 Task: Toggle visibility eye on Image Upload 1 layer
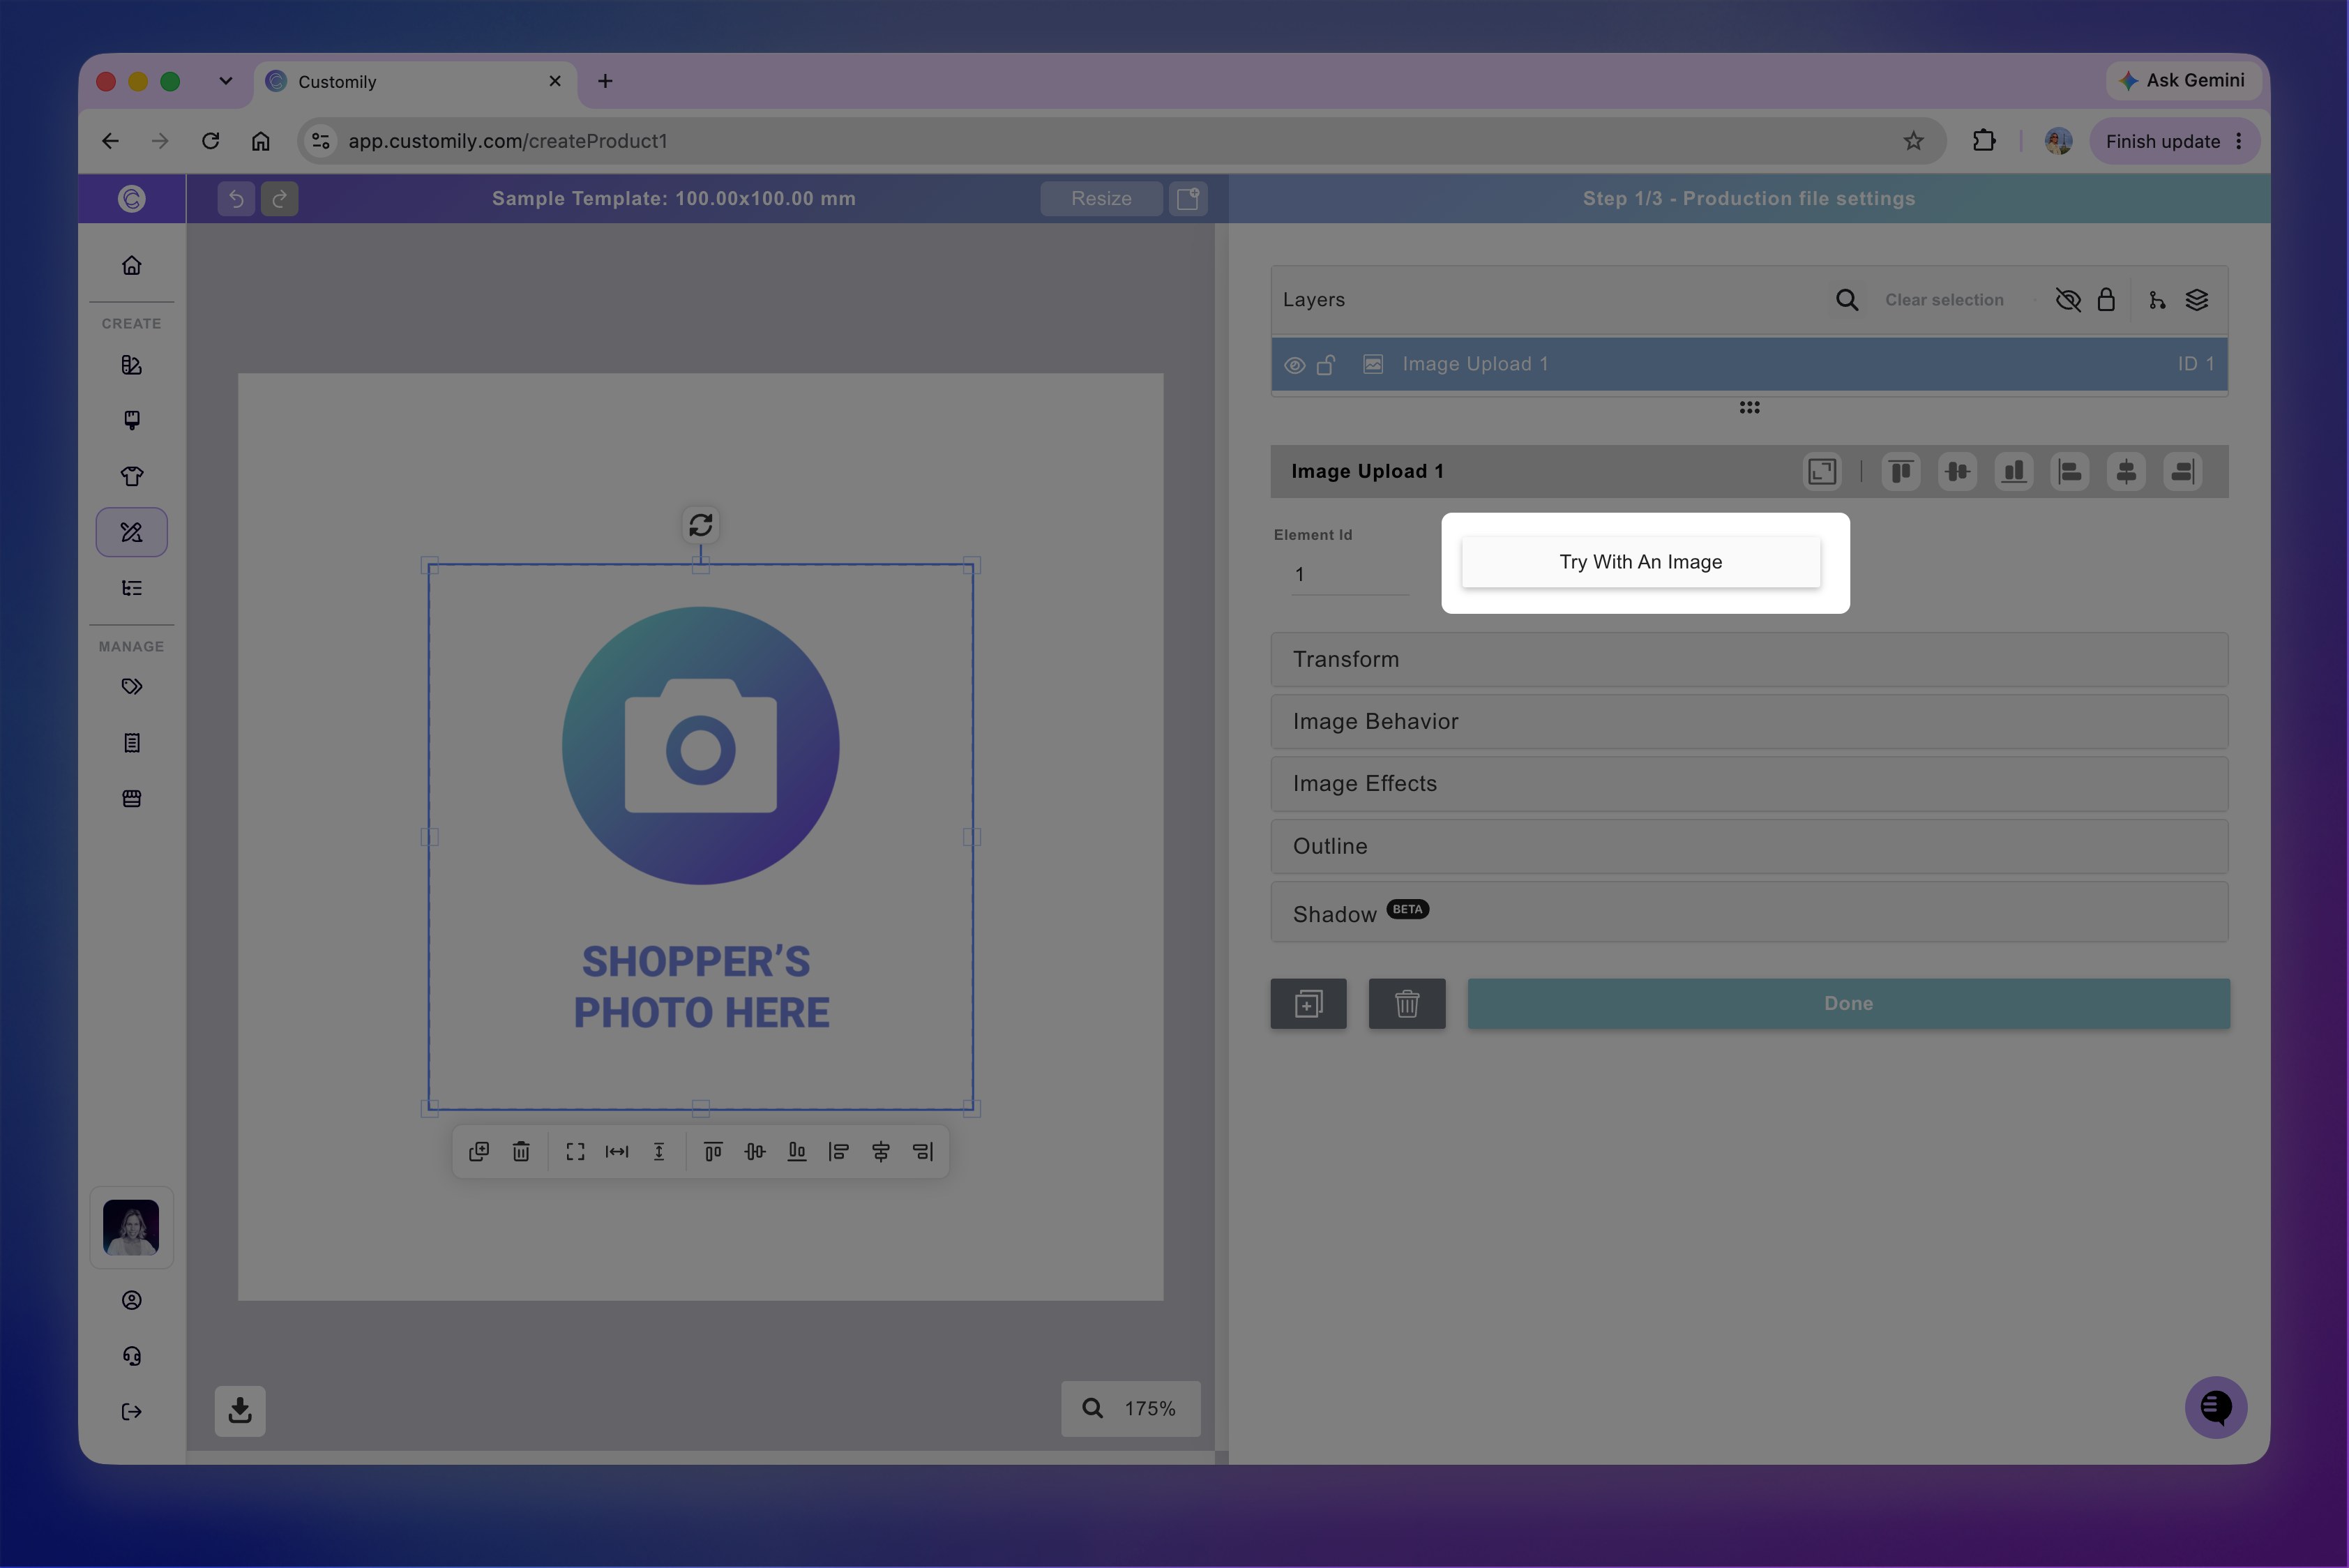coord(1294,365)
